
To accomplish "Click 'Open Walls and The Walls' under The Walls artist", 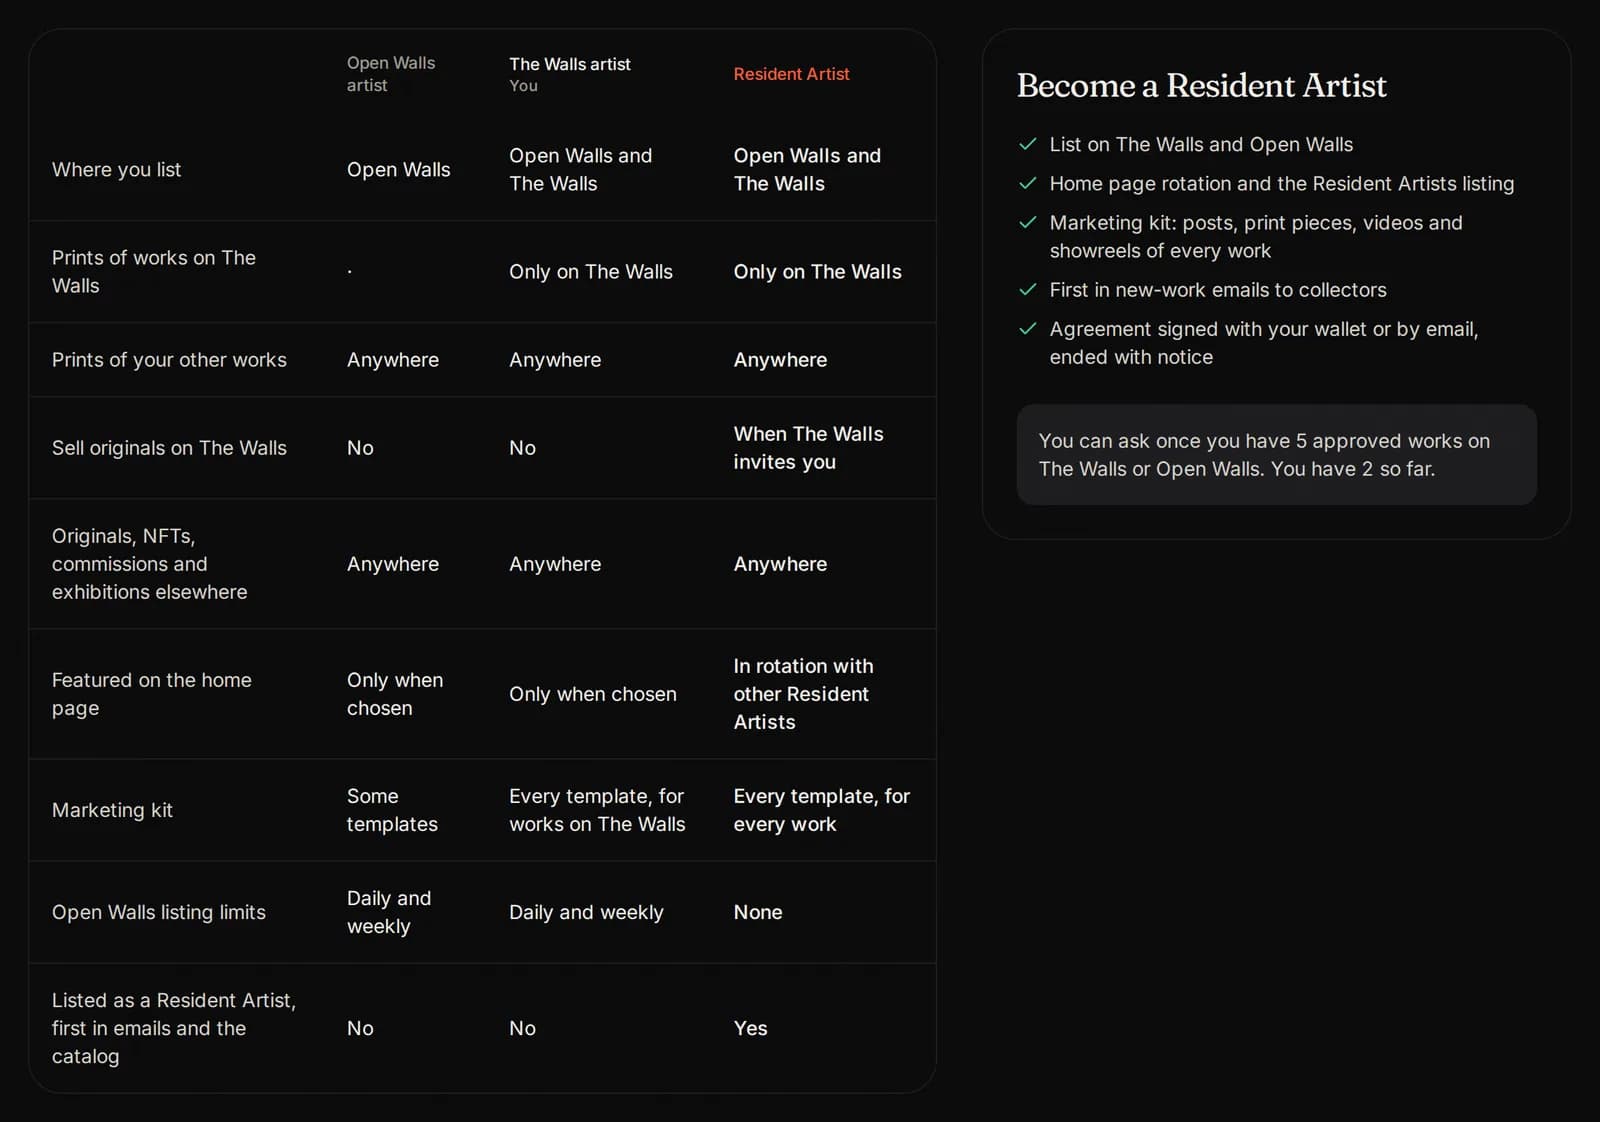I will 580,170.
